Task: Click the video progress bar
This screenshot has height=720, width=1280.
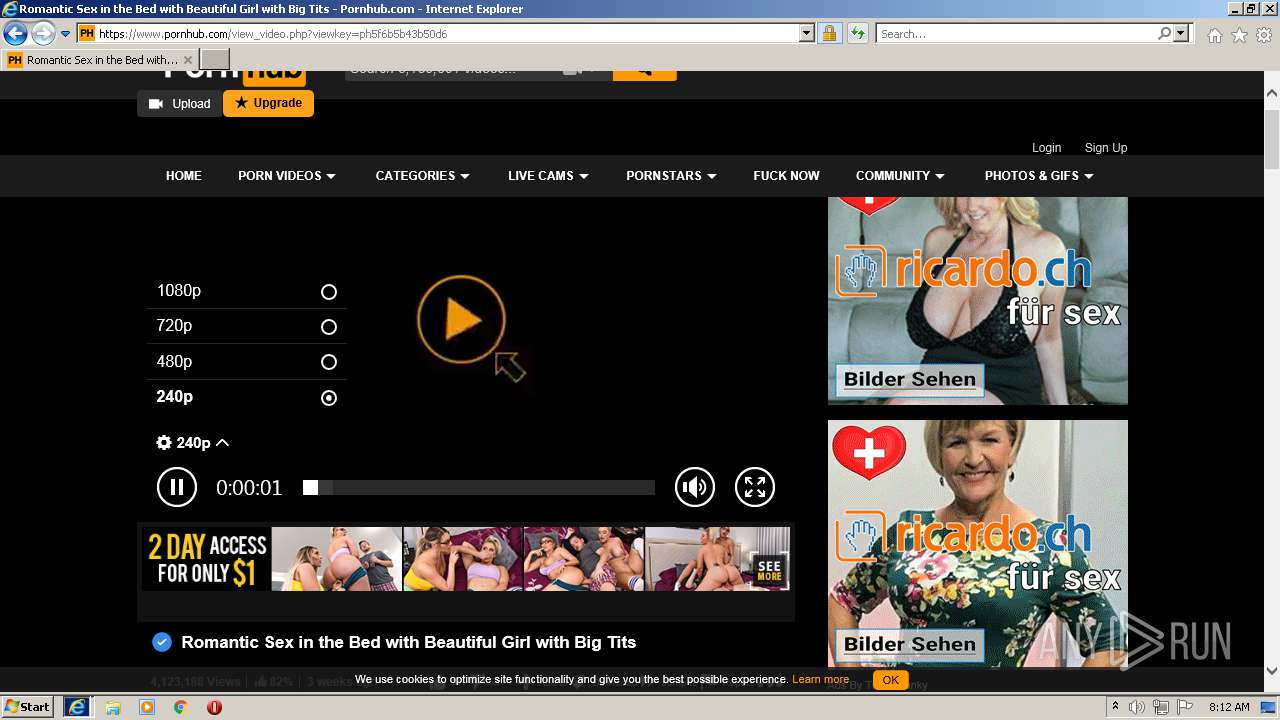Action: tap(479, 488)
